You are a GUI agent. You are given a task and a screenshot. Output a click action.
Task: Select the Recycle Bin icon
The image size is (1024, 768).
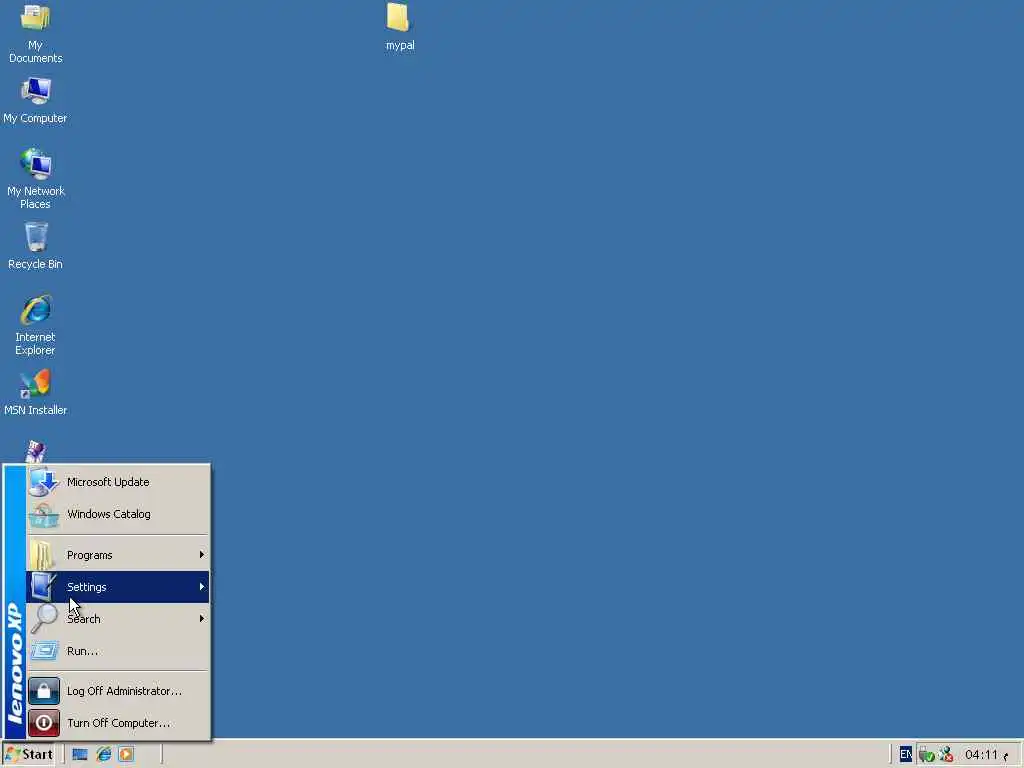coord(35,246)
